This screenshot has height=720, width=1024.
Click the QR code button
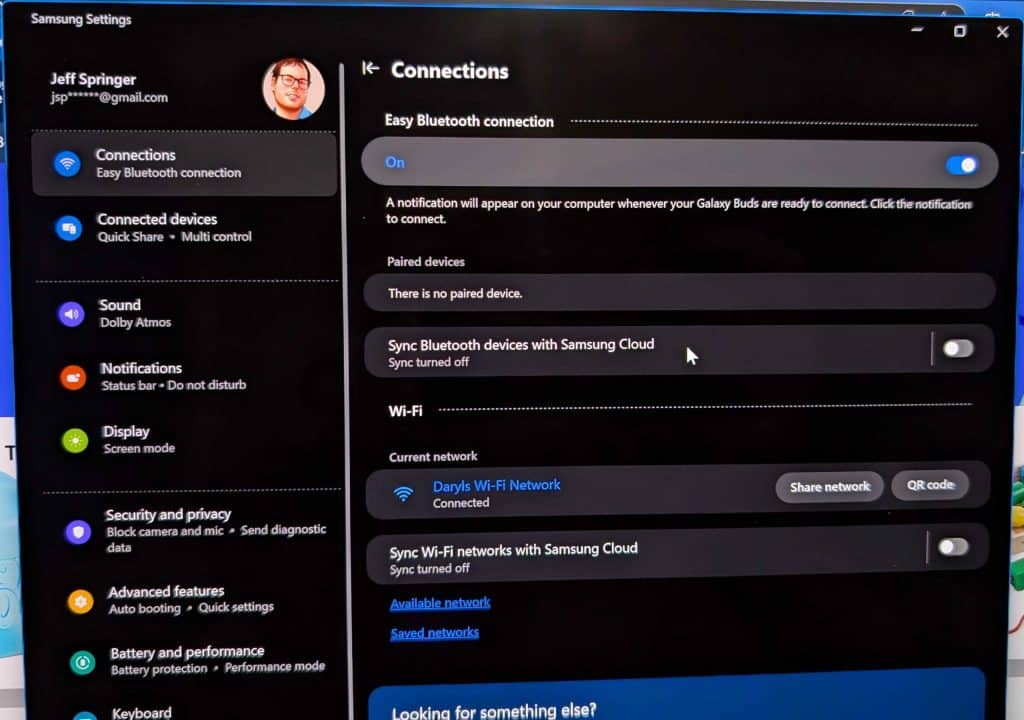tap(930, 485)
